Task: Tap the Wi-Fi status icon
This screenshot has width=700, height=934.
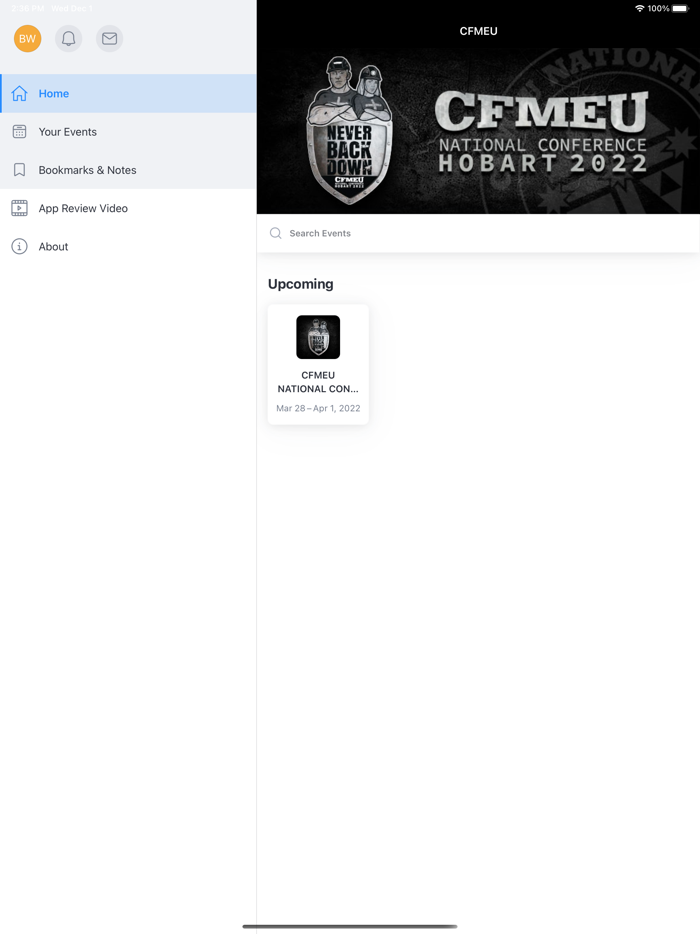Action: pyautogui.click(x=639, y=8)
